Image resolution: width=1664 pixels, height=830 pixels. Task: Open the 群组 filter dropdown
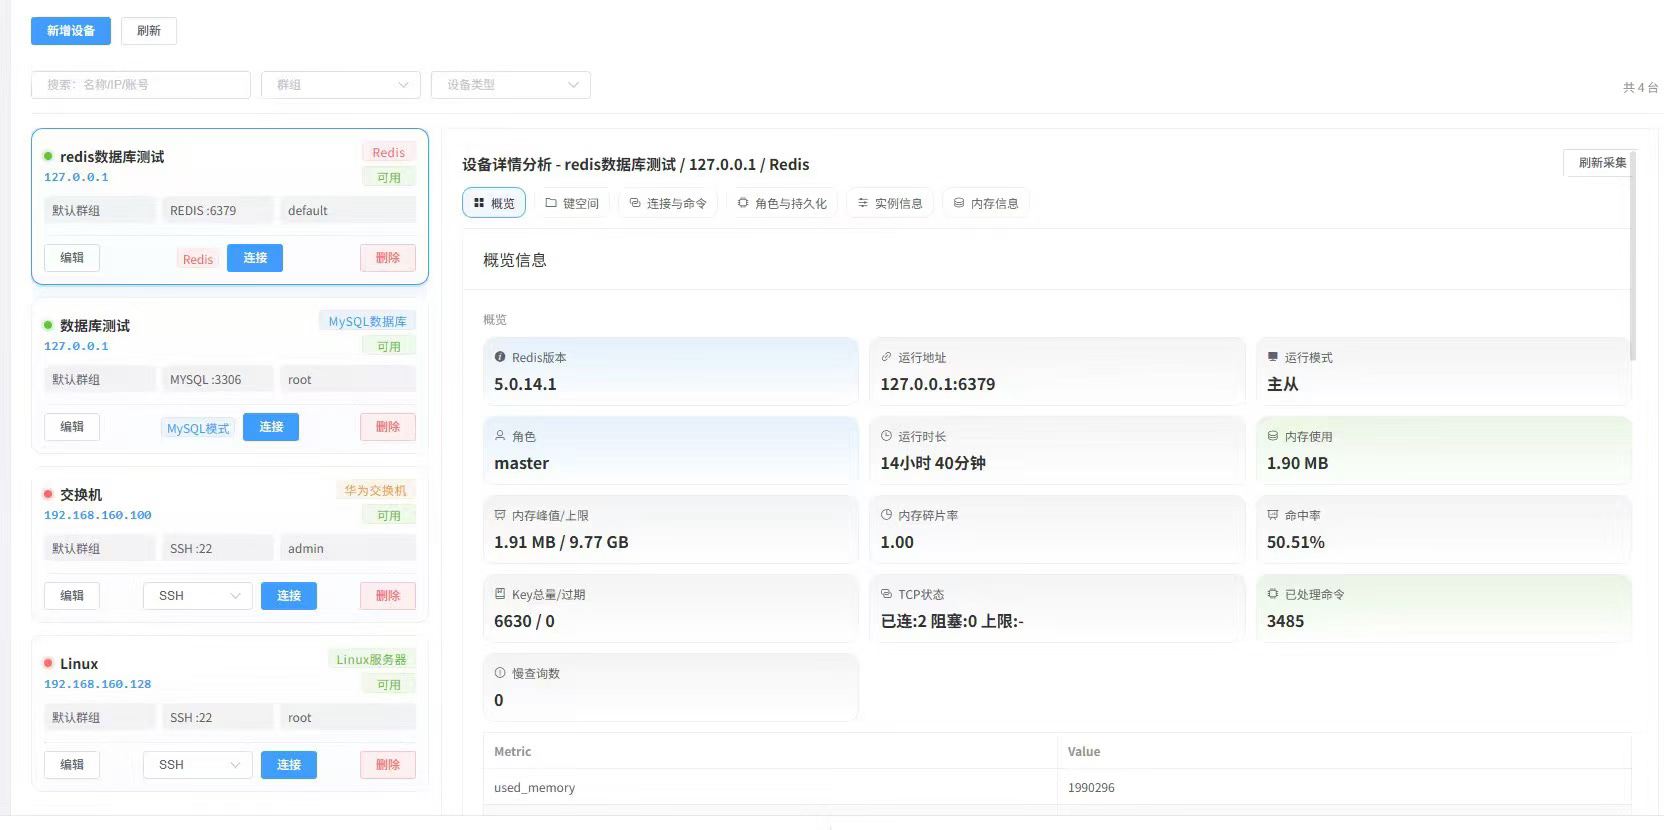[x=341, y=85]
